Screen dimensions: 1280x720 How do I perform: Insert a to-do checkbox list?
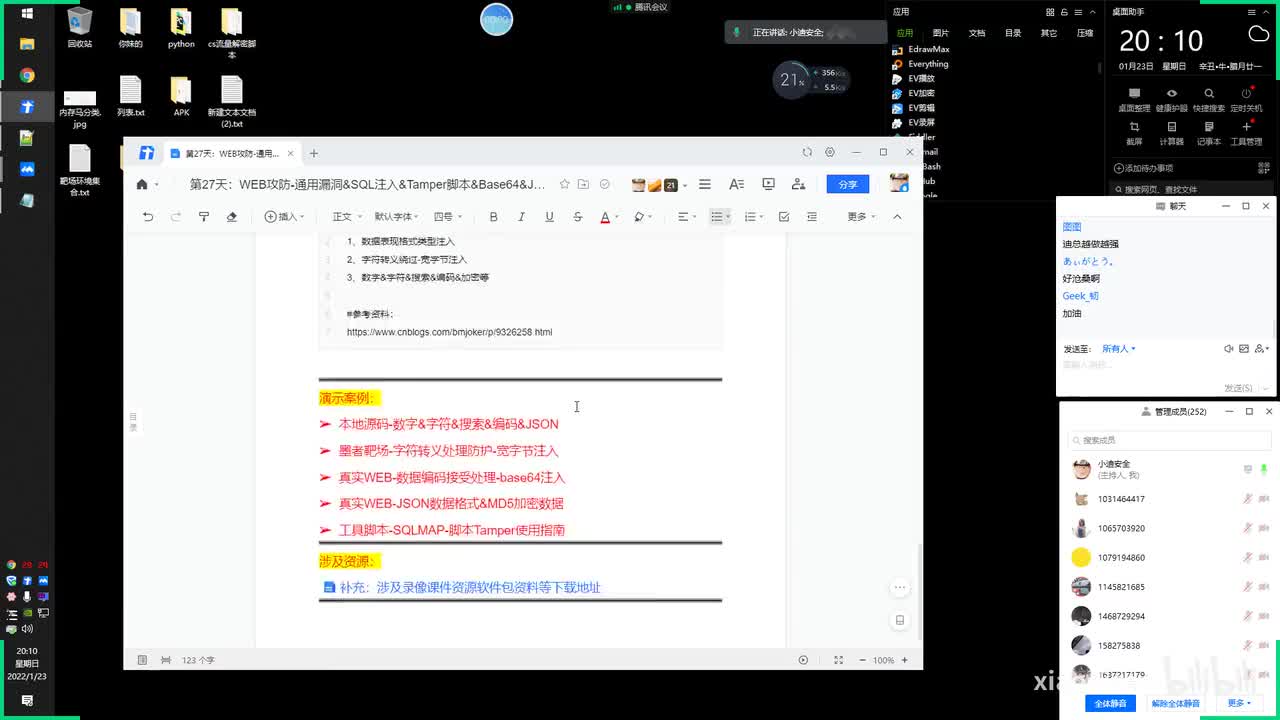tap(784, 216)
